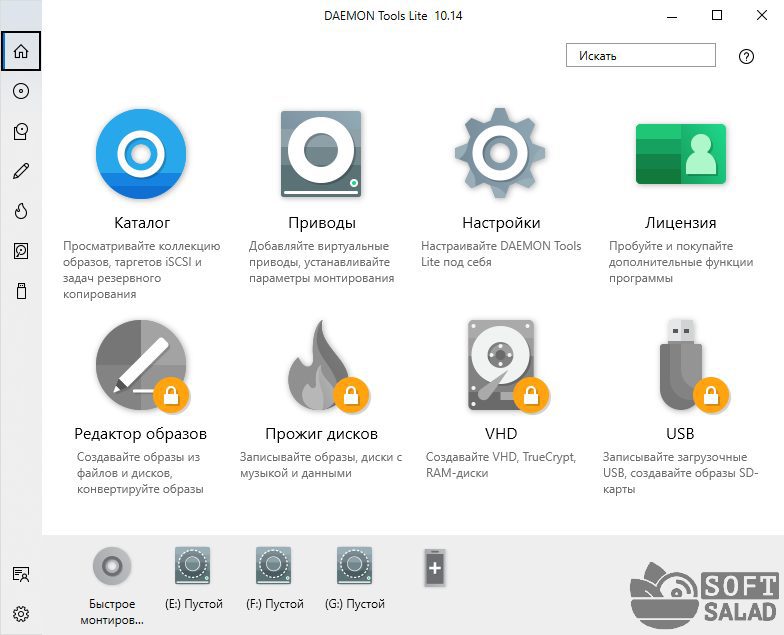The height and width of the screenshot is (635, 784).
Task: Click Каталог description about iSCSI targets
Action: 142,270
